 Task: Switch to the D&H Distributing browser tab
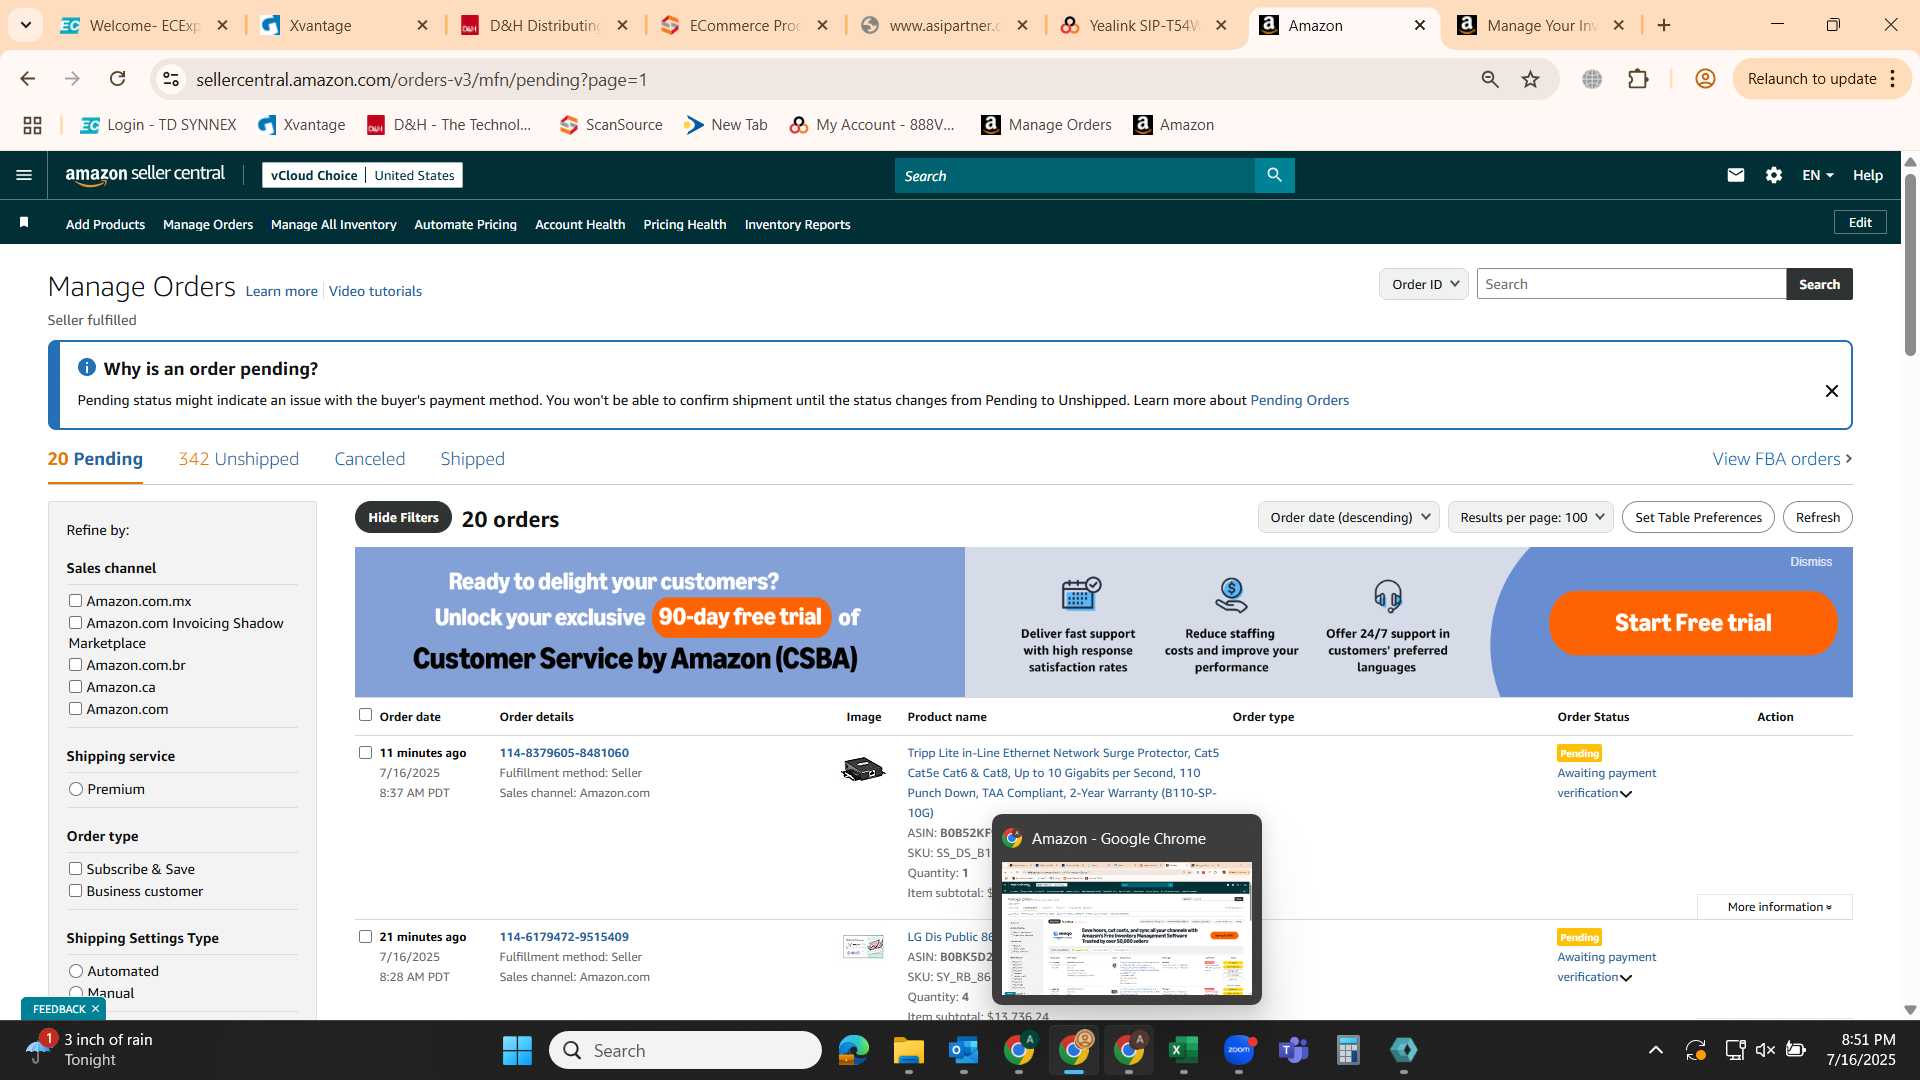[x=545, y=25]
